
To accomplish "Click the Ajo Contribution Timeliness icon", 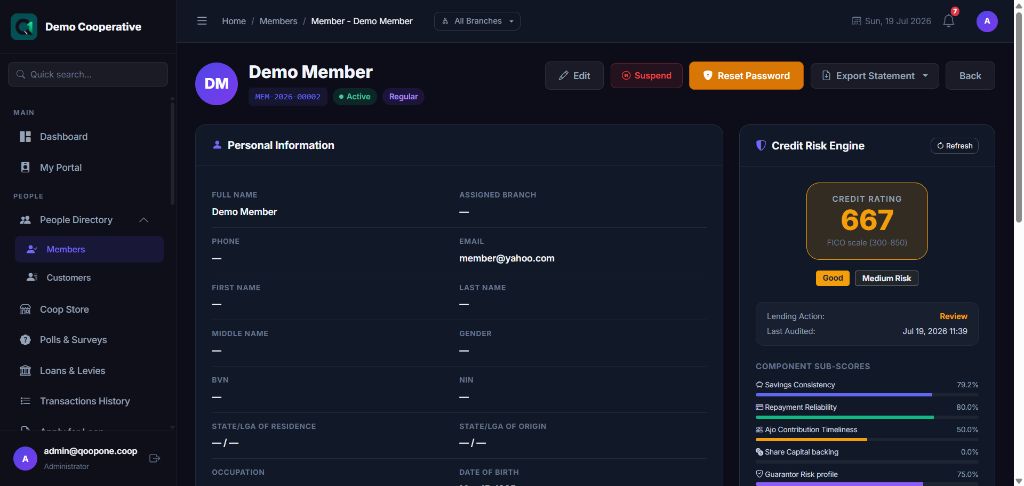I will (x=760, y=430).
